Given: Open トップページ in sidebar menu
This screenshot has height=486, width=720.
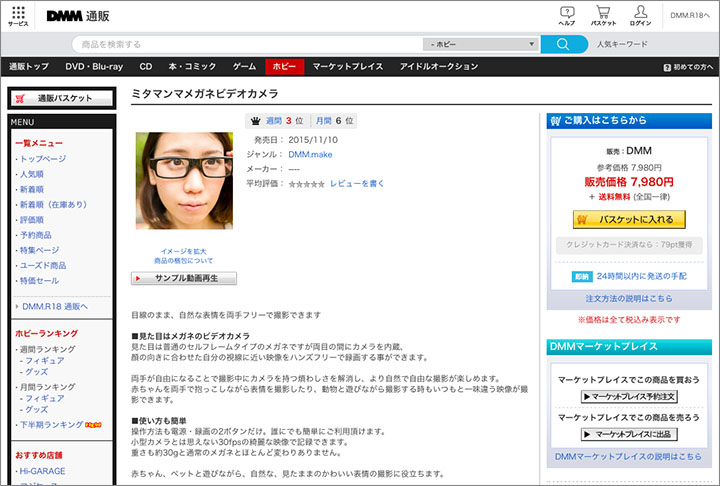Looking at the screenshot, I should (x=43, y=159).
